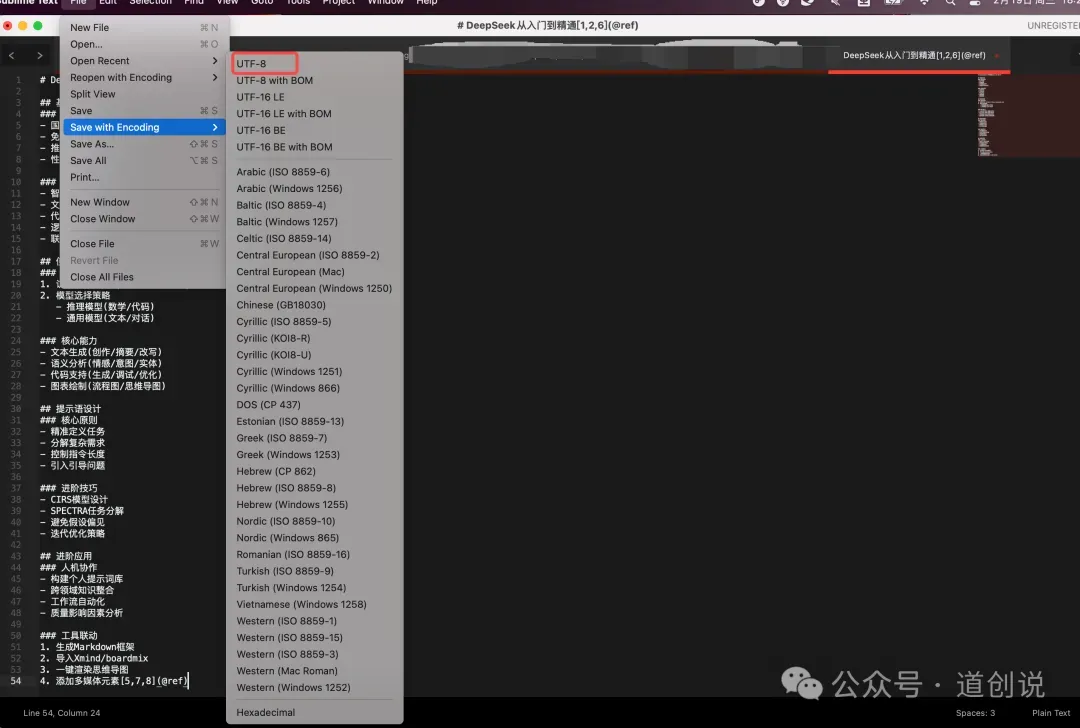Select Arabic (ISO 8859-6) encoding
This screenshot has width=1080, height=728.
[x=315, y=171]
